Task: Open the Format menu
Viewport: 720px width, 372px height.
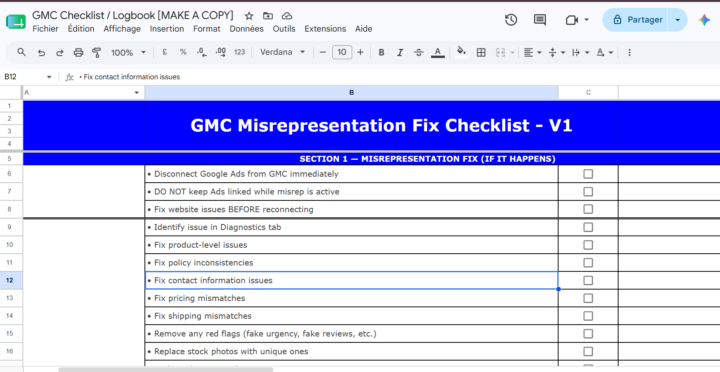Action: (207, 29)
